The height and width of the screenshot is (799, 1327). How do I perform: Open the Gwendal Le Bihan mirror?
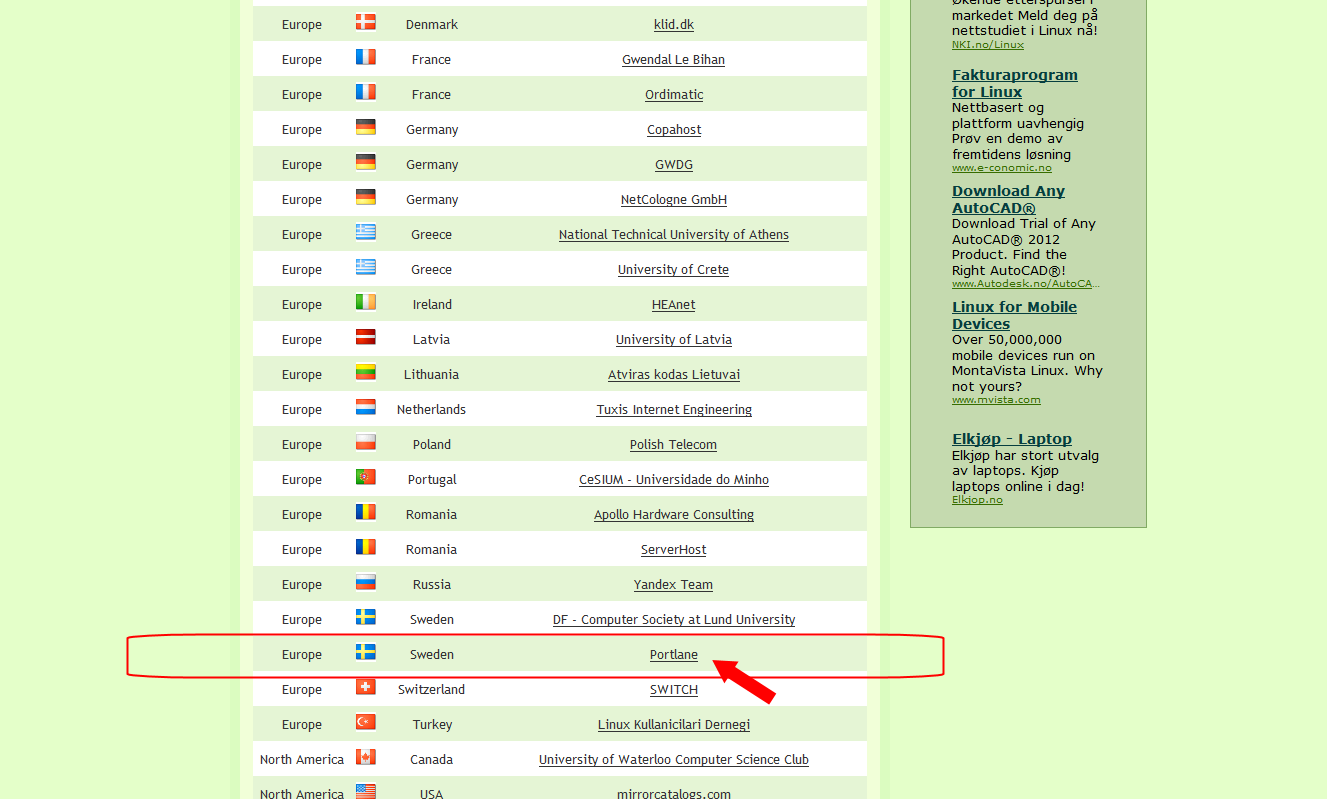click(x=674, y=60)
